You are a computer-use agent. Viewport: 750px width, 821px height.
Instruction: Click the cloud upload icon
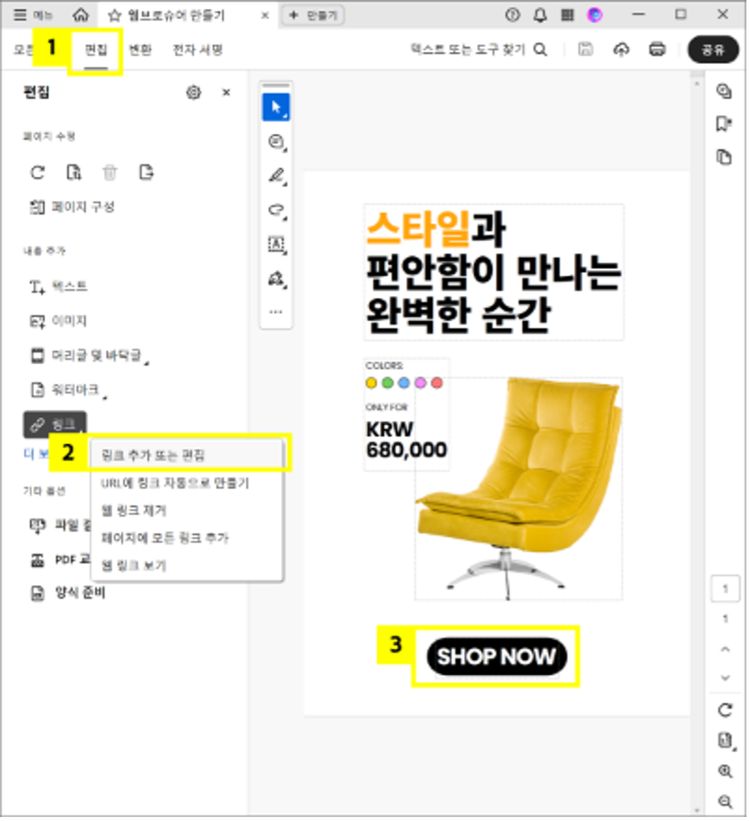coord(621,49)
